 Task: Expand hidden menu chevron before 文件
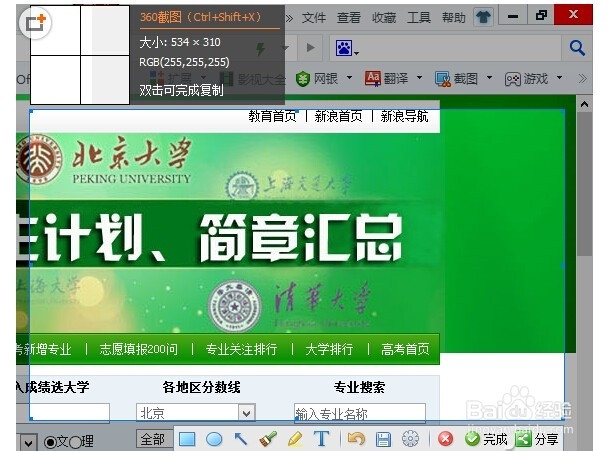point(289,17)
